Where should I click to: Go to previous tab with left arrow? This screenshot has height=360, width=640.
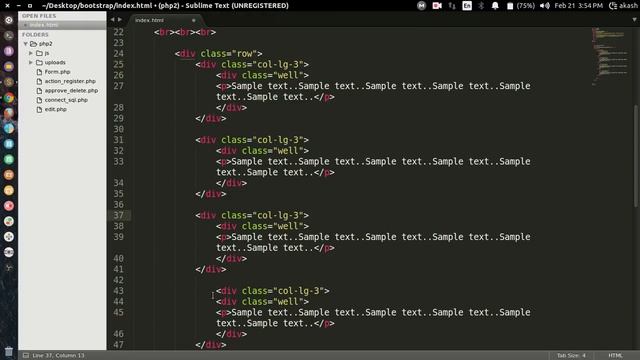point(112,19)
